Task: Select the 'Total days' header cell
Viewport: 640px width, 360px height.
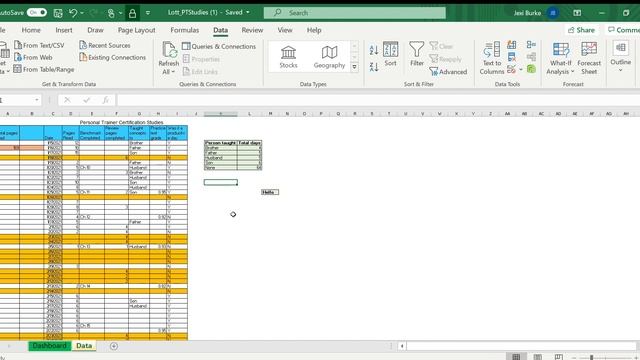Action: [x=249, y=143]
